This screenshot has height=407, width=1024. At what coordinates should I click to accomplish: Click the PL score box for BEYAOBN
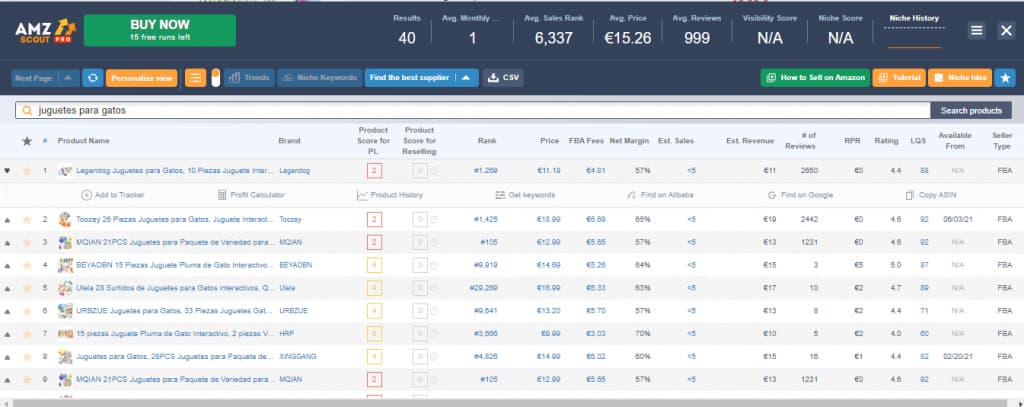click(x=374, y=265)
